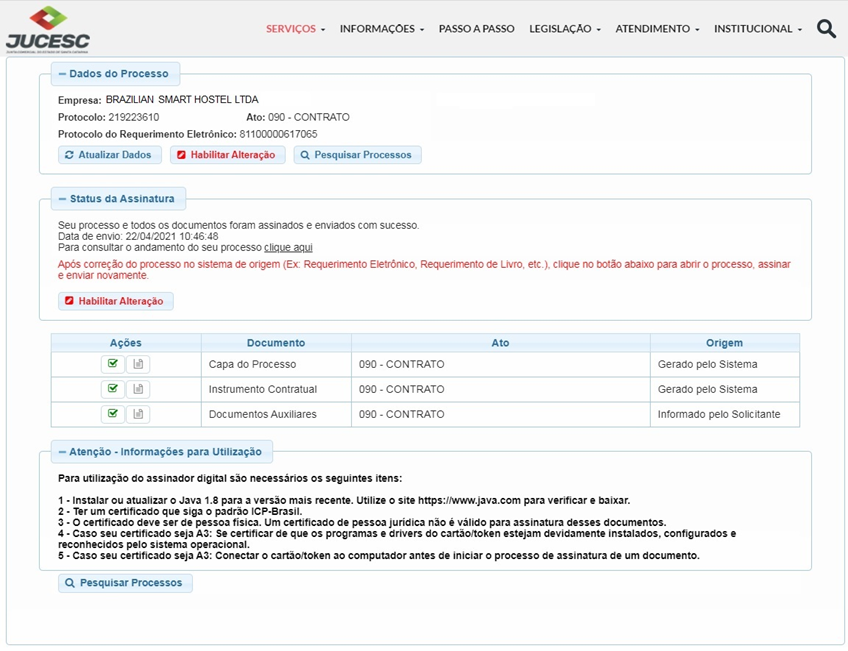848x651 pixels.
Task: Click Pesquisar Processos in Dados do Processo
Action: point(357,155)
